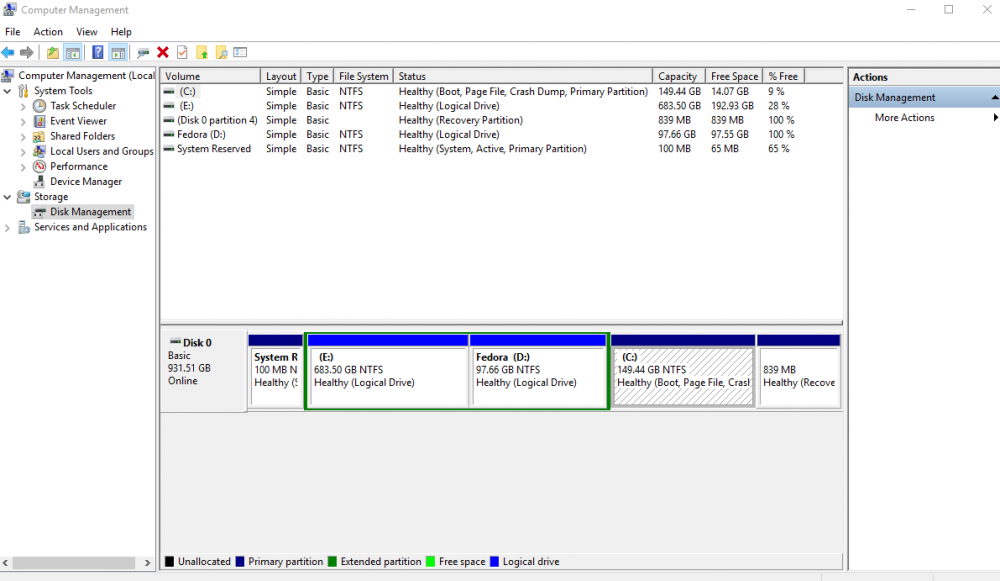
Task: Select 839 MB recovery partition block
Action: click(798, 371)
